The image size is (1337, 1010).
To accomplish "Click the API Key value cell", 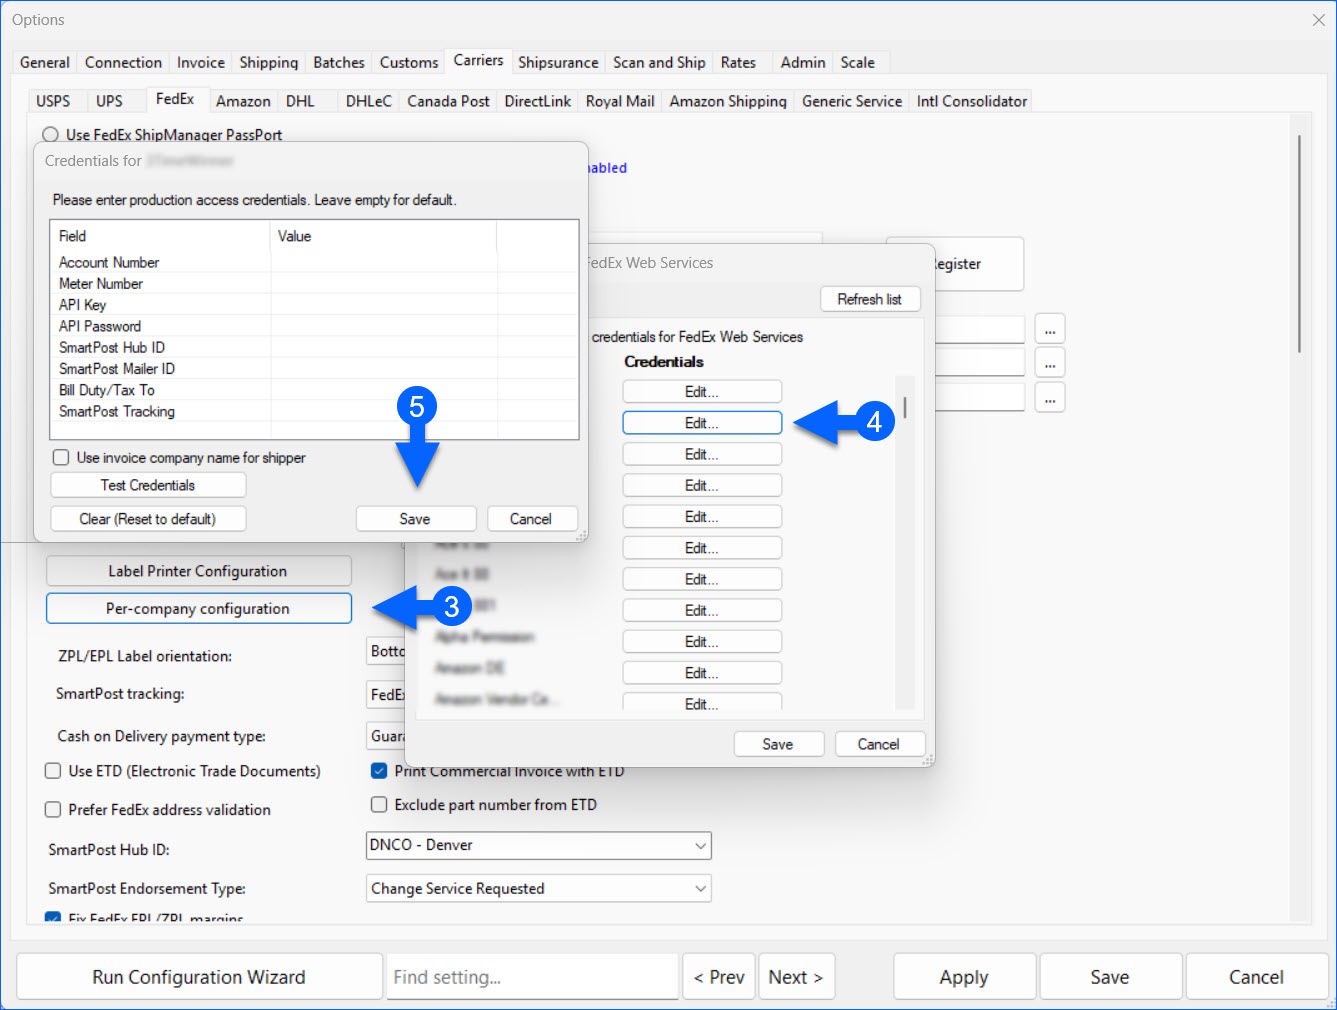I will pos(384,305).
